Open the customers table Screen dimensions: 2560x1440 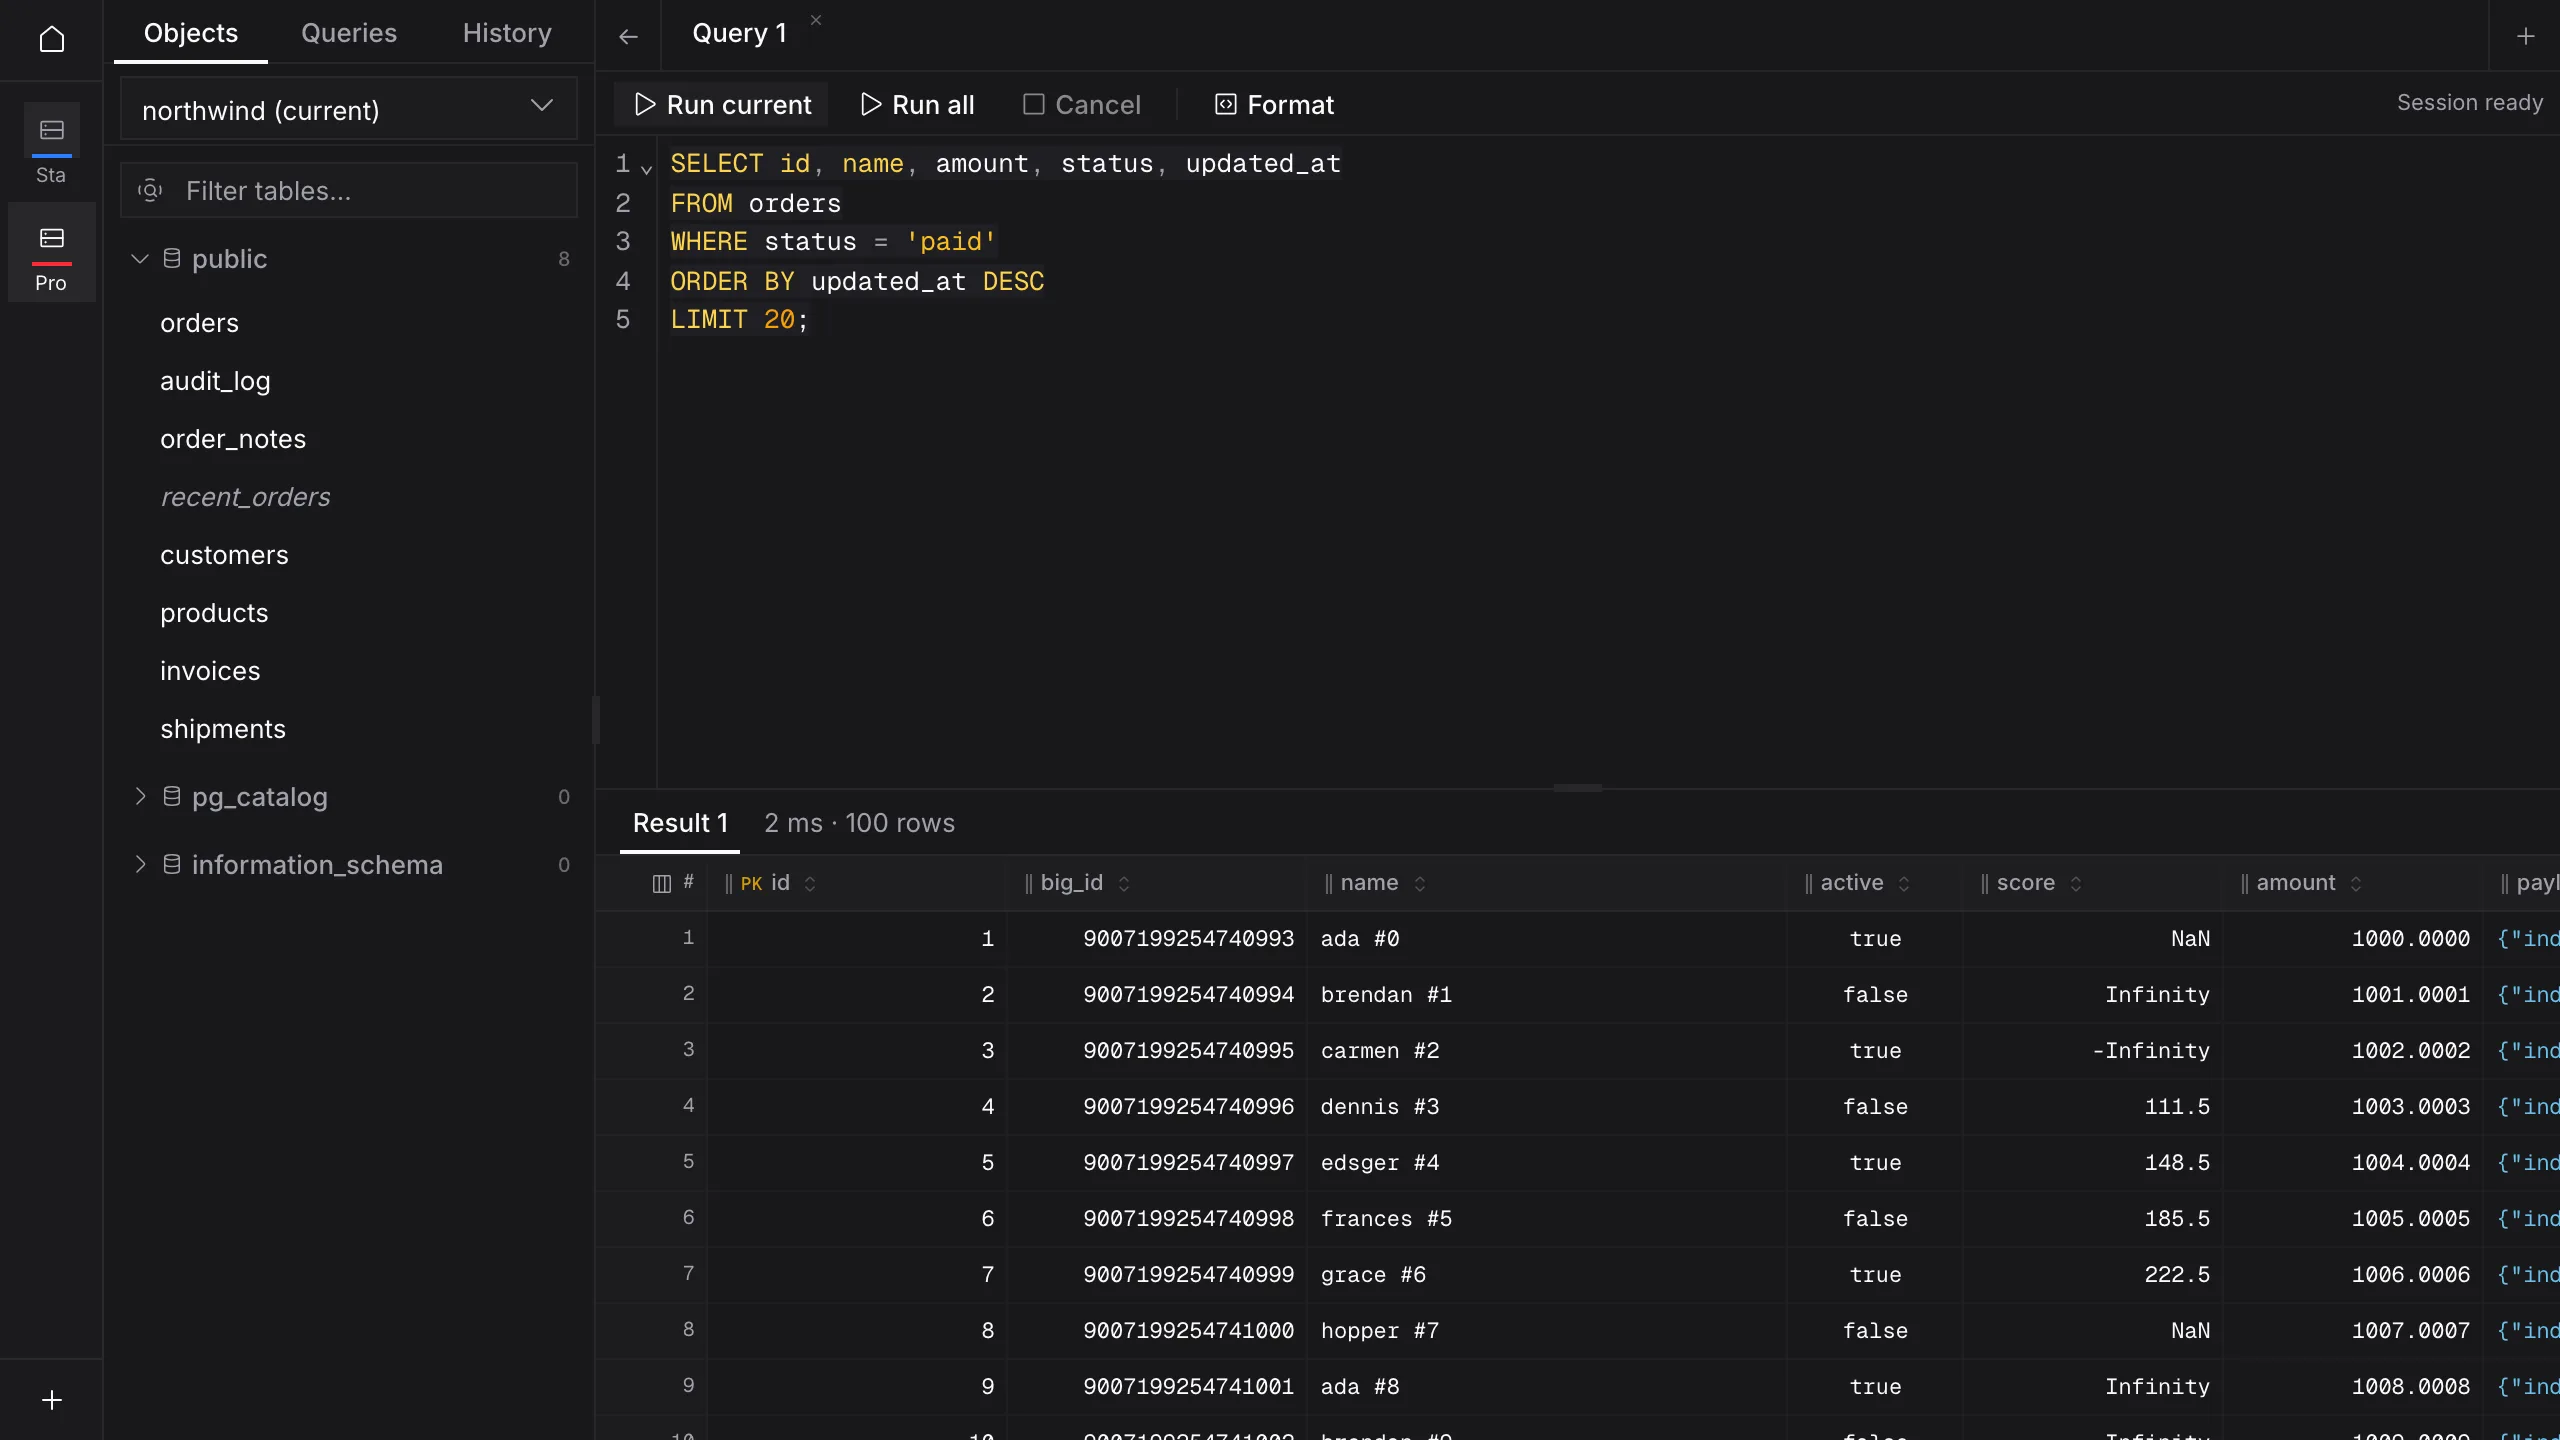(x=224, y=555)
